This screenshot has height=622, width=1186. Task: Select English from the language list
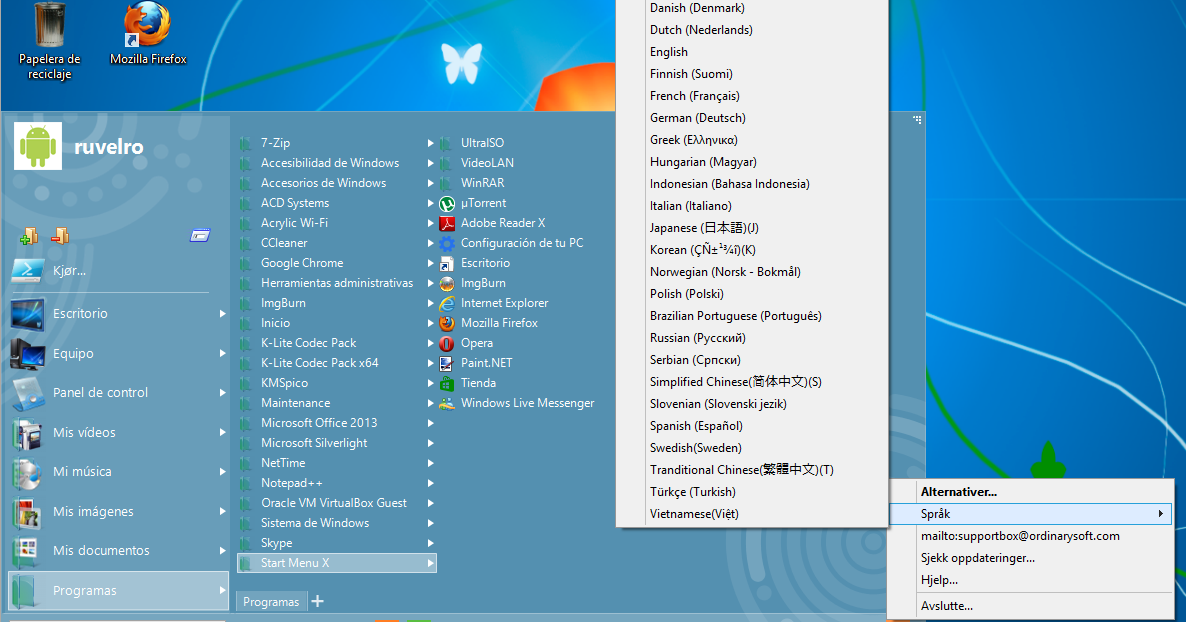[x=668, y=51]
